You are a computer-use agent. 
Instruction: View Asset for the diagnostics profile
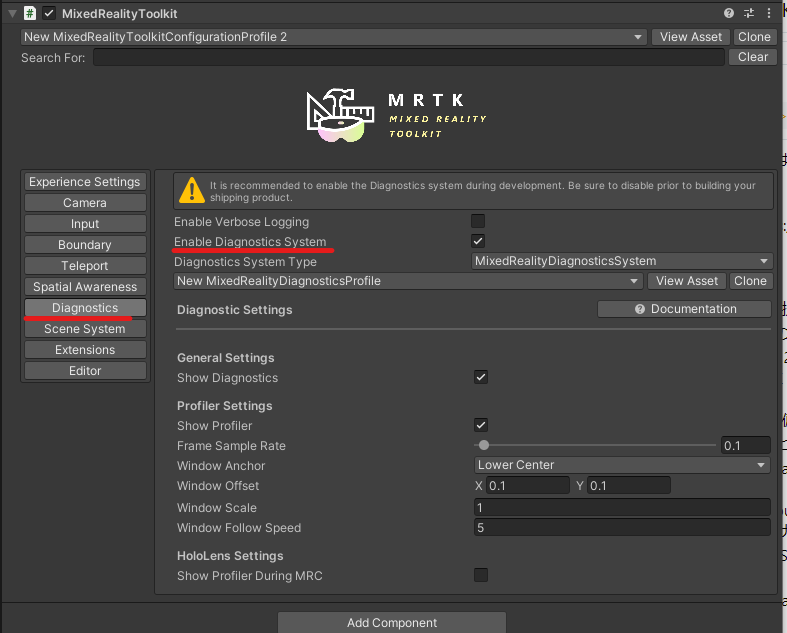(687, 281)
